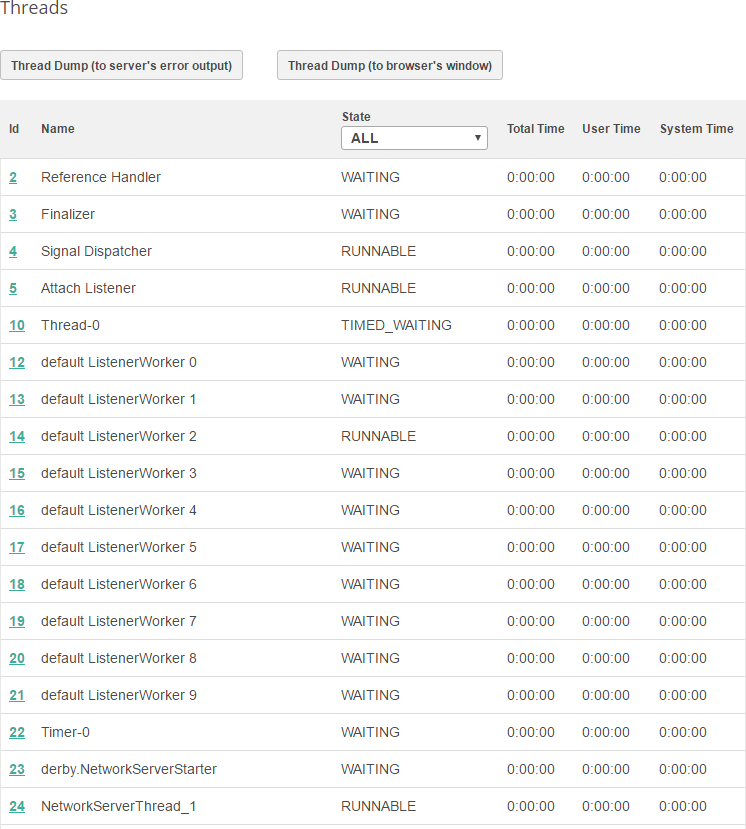Open thread ID 12 ListenerWorker 0 link

tap(17, 363)
